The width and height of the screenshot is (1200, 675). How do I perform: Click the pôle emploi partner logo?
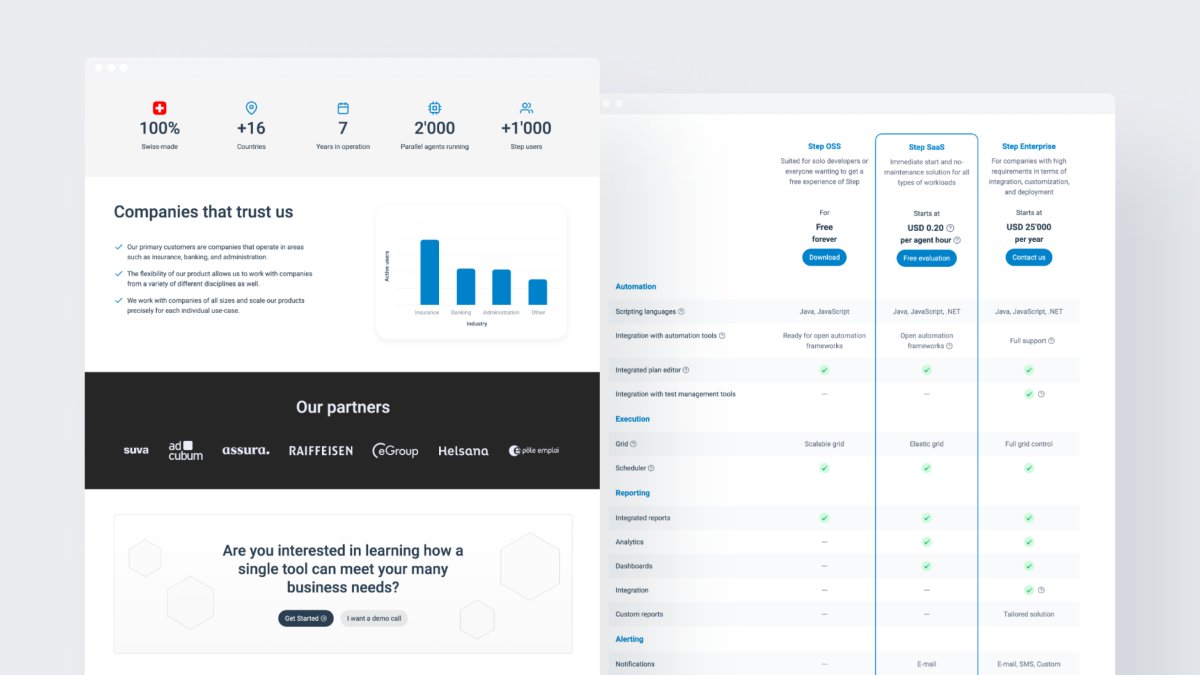click(x=536, y=450)
